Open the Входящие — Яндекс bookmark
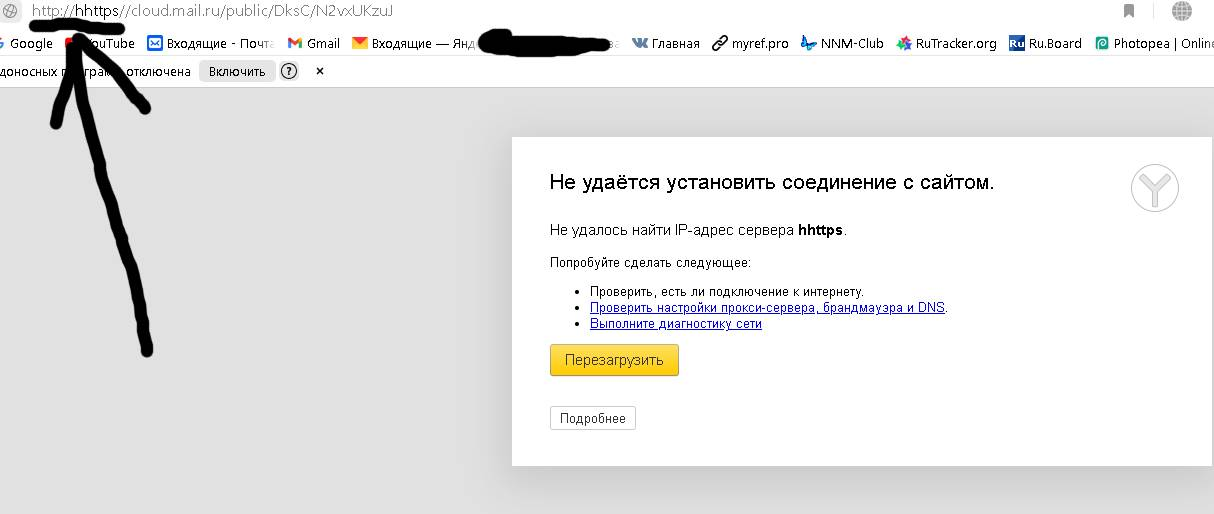1214x514 pixels. [x=410, y=43]
